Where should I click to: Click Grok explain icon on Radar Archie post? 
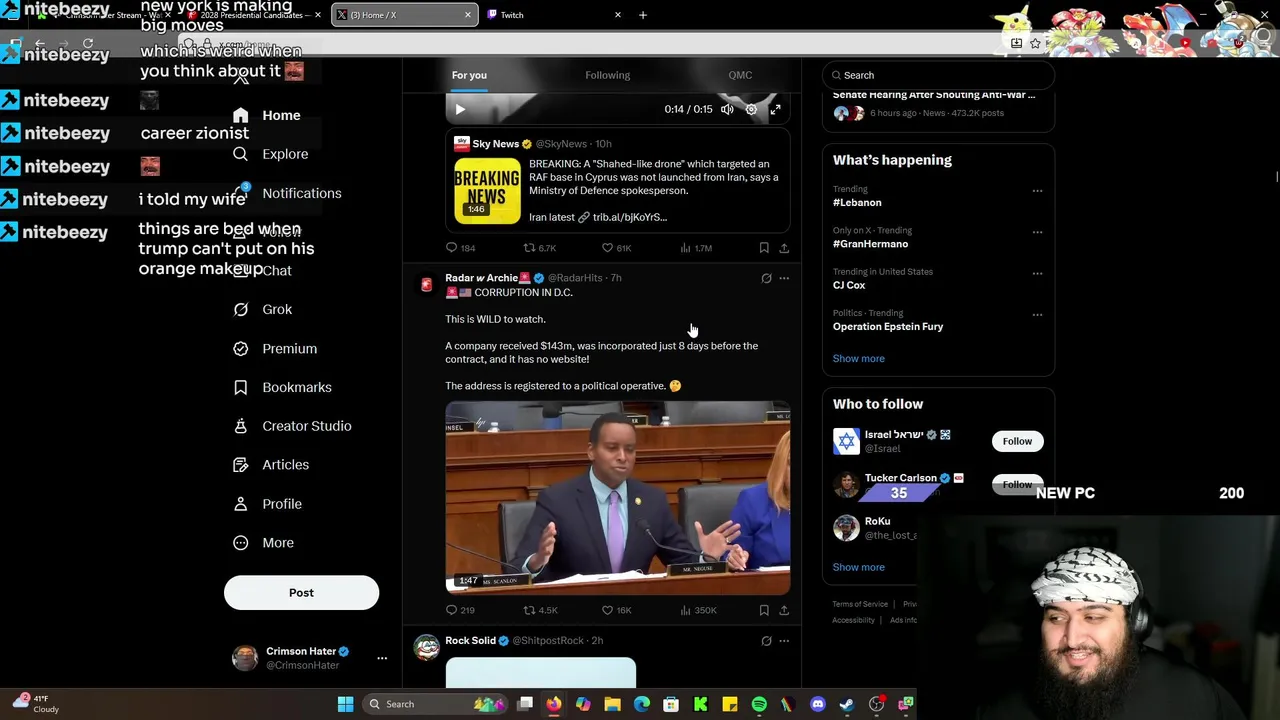click(766, 278)
